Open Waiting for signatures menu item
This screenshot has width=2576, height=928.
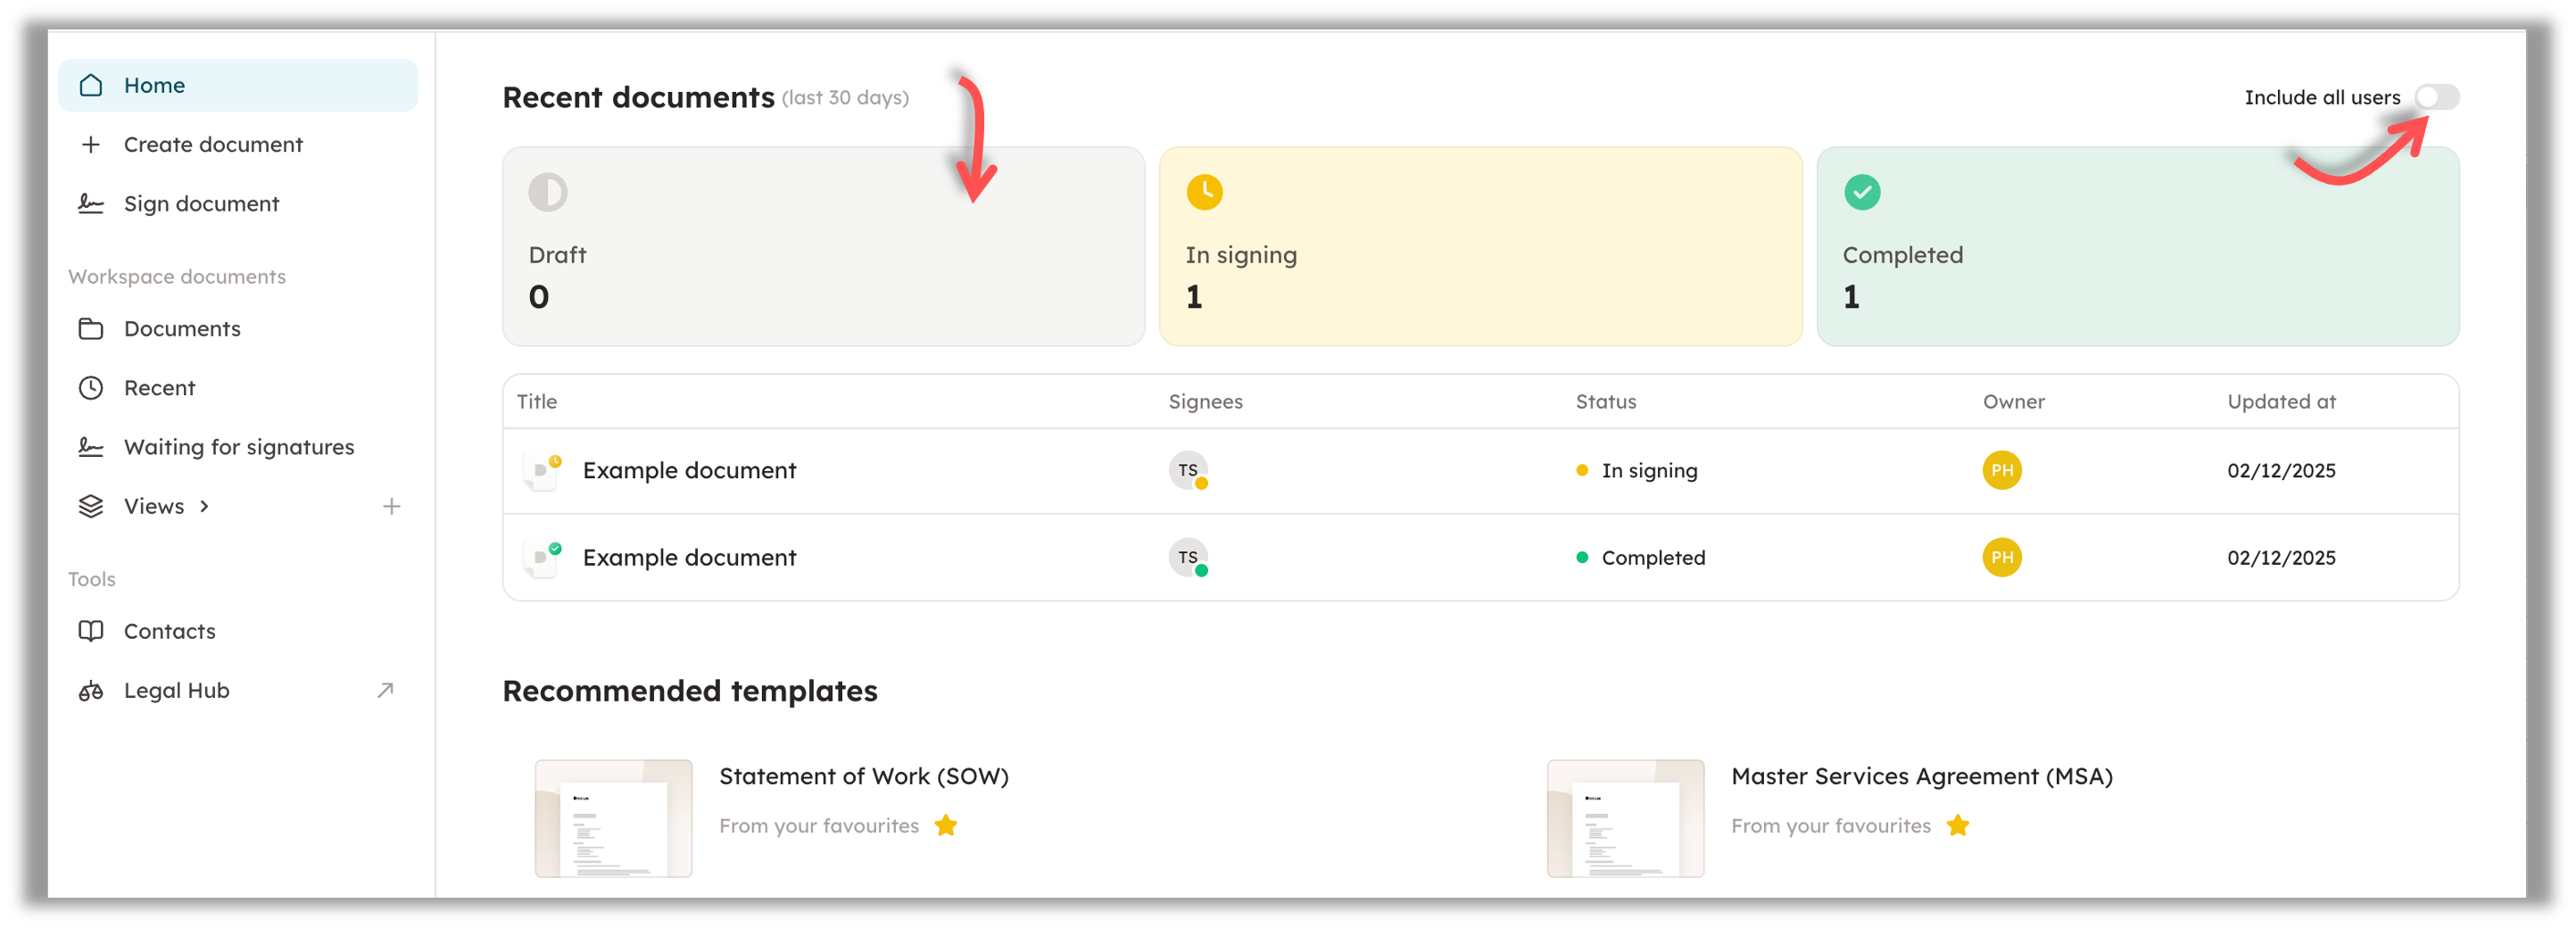(238, 447)
